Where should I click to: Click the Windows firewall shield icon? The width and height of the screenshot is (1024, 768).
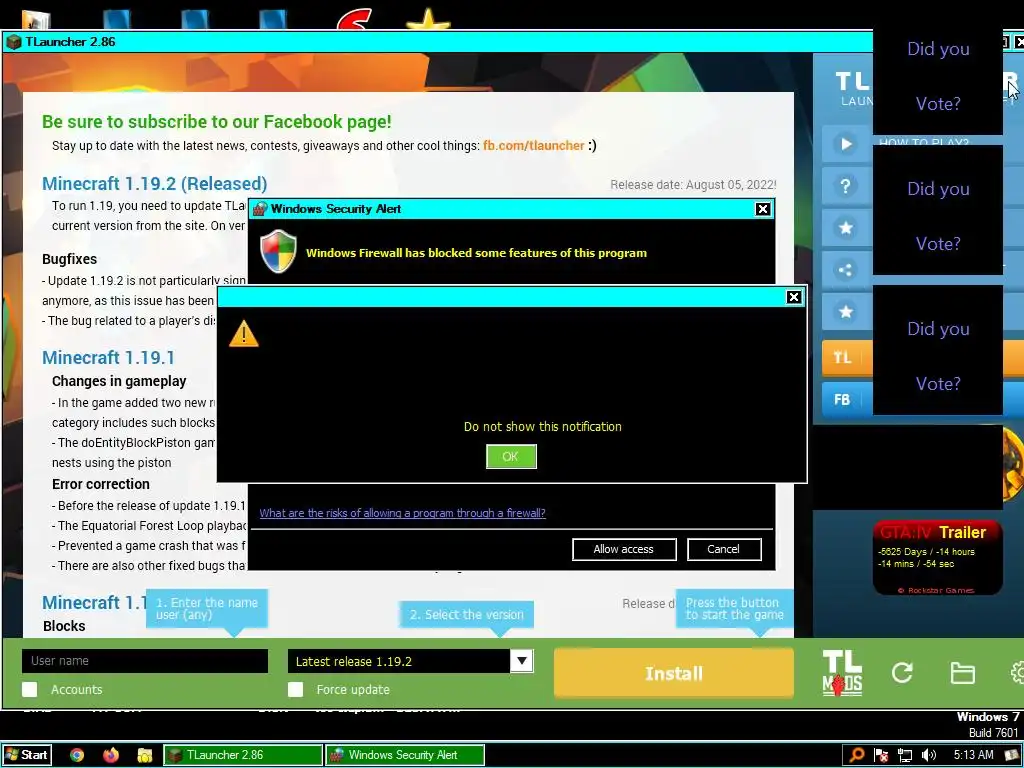click(278, 251)
